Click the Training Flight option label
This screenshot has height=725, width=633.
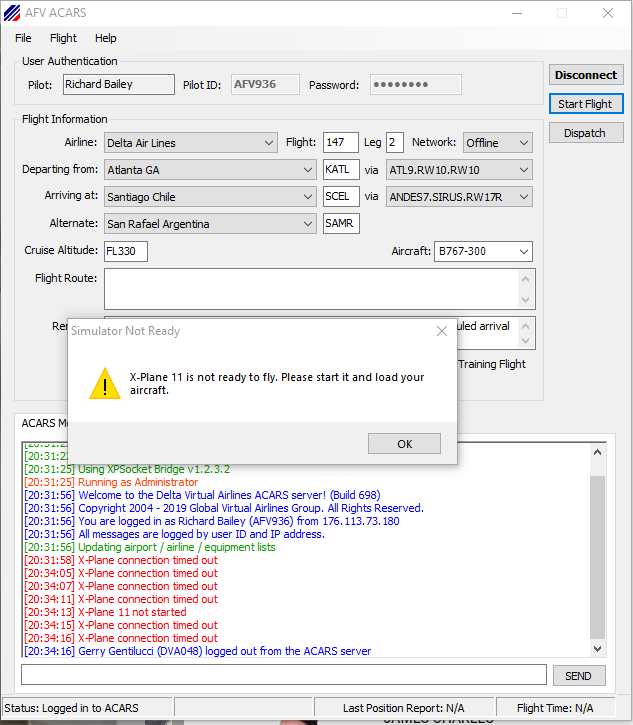pyautogui.click(x=492, y=364)
